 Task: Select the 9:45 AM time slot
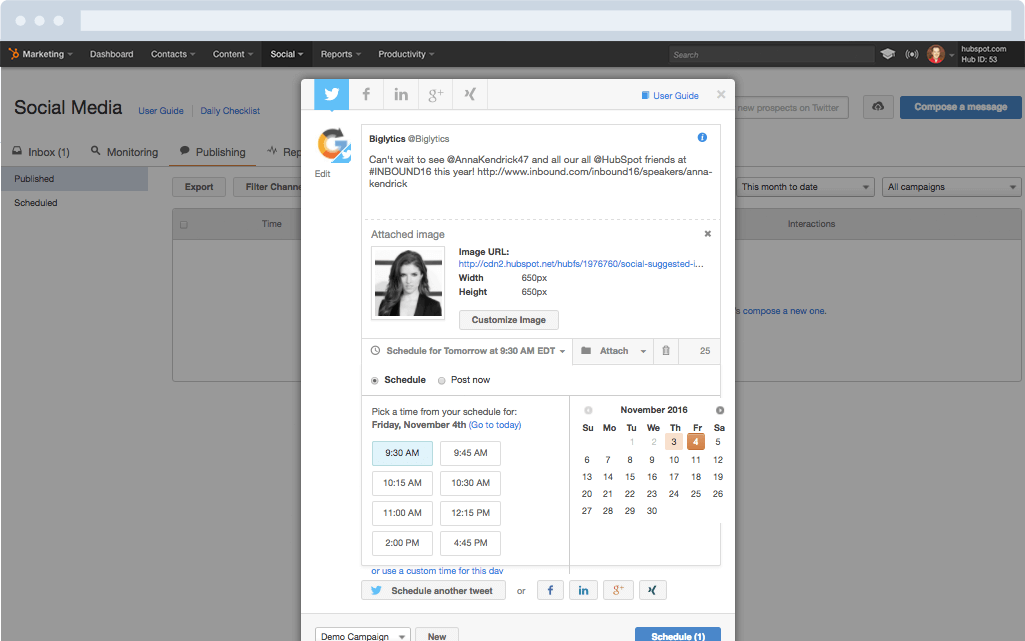click(x=470, y=453)
